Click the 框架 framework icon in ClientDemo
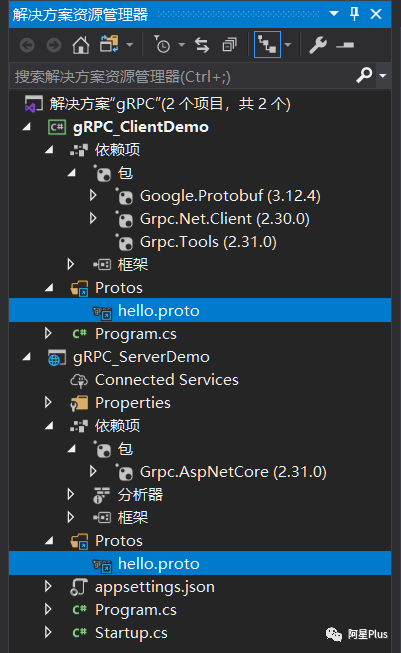 [102, 264]
